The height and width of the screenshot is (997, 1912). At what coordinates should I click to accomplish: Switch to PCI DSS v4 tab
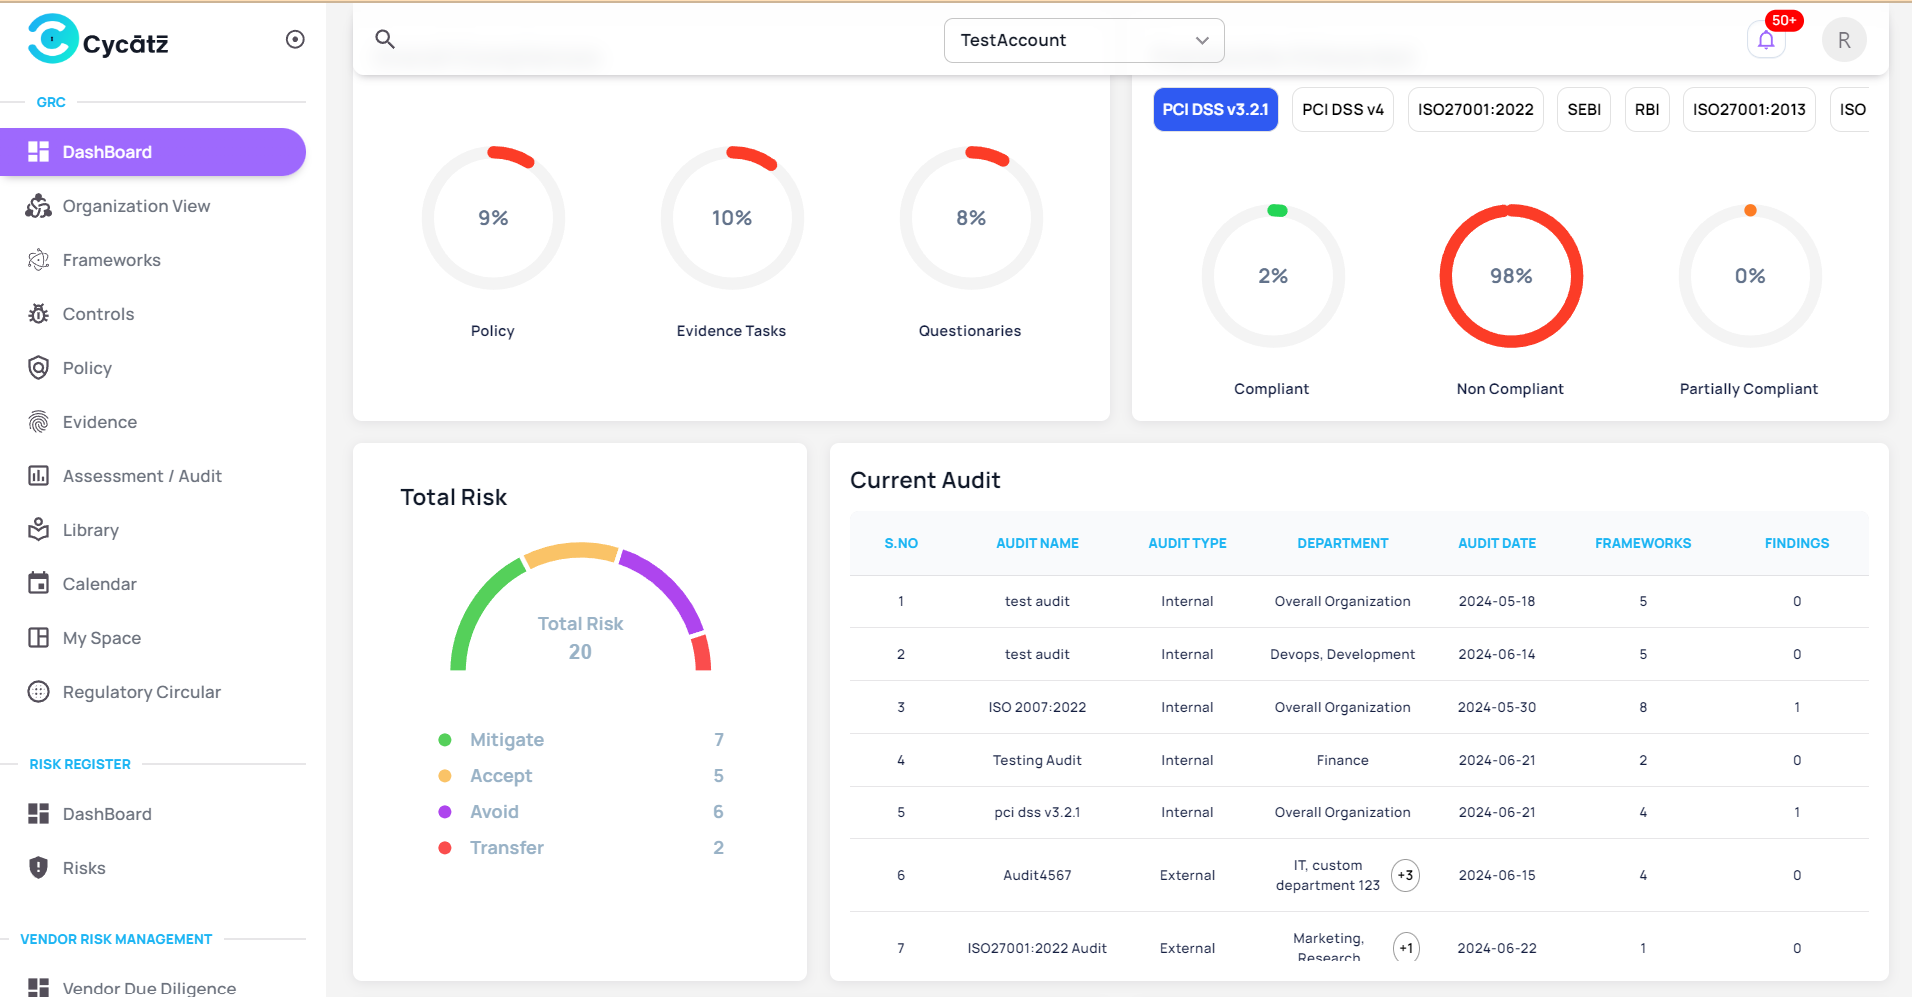coord(1343,110)
